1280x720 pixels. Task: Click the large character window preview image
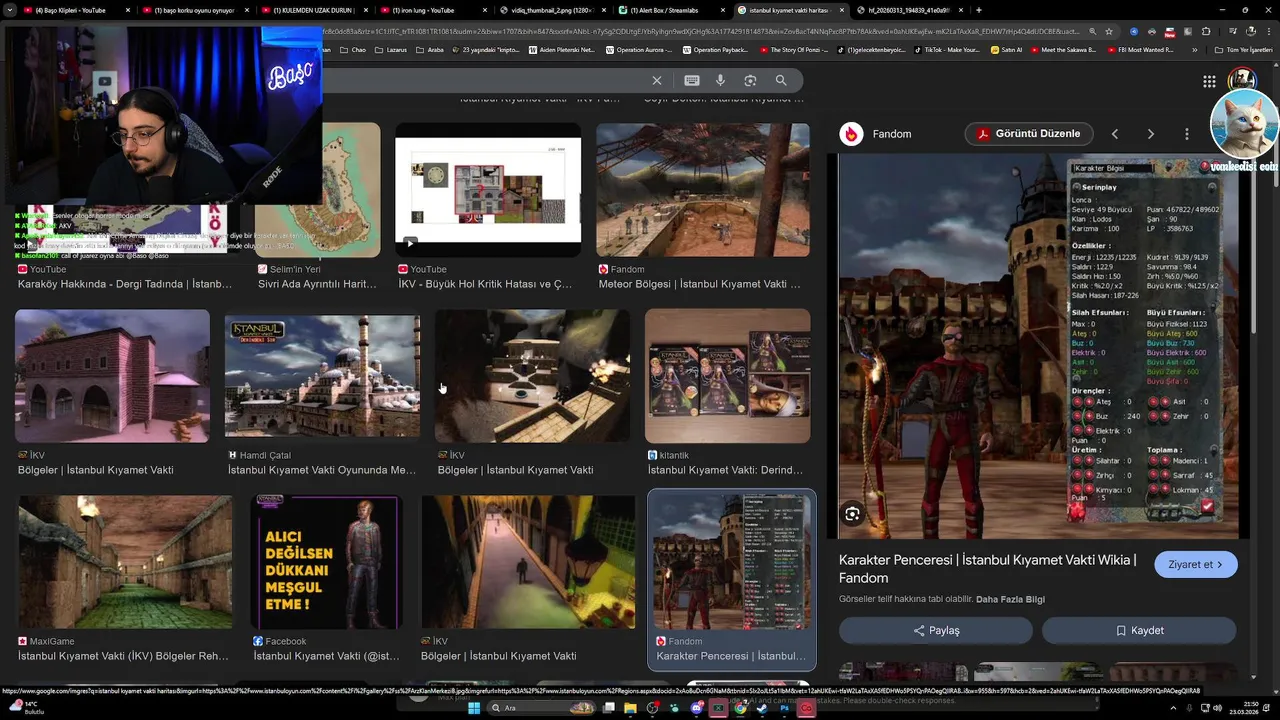(x=1044, y=346)
